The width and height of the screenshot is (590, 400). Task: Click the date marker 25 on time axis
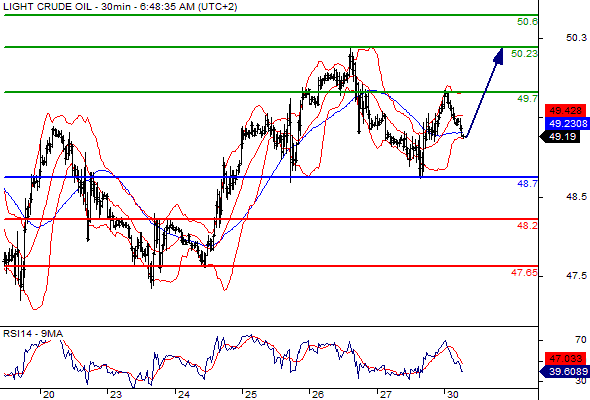(x=251, y=394)
